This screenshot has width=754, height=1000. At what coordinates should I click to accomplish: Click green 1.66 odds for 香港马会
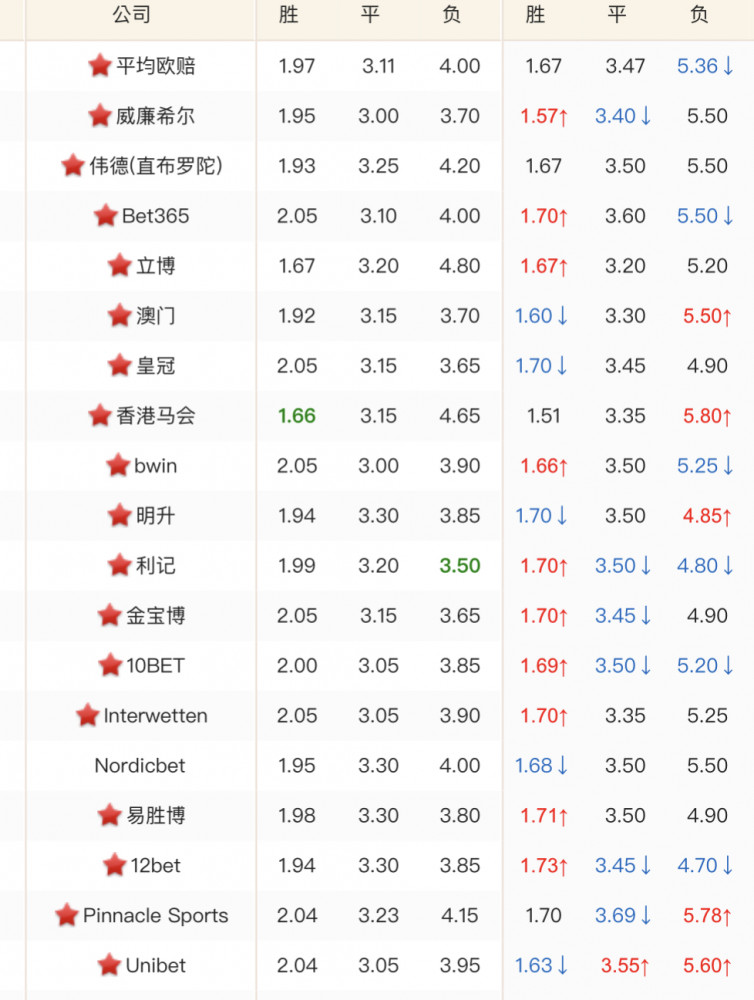point(297,416)
